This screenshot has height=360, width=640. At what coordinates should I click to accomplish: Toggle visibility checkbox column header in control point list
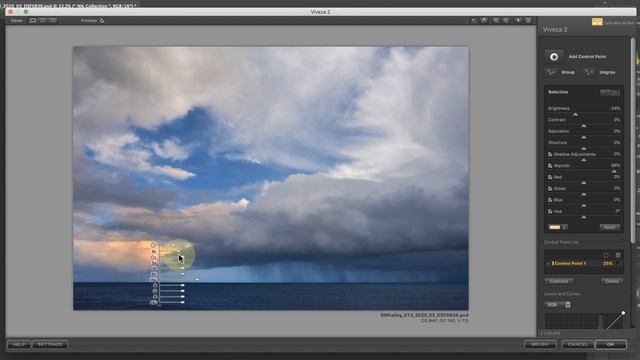coord(618,255)
